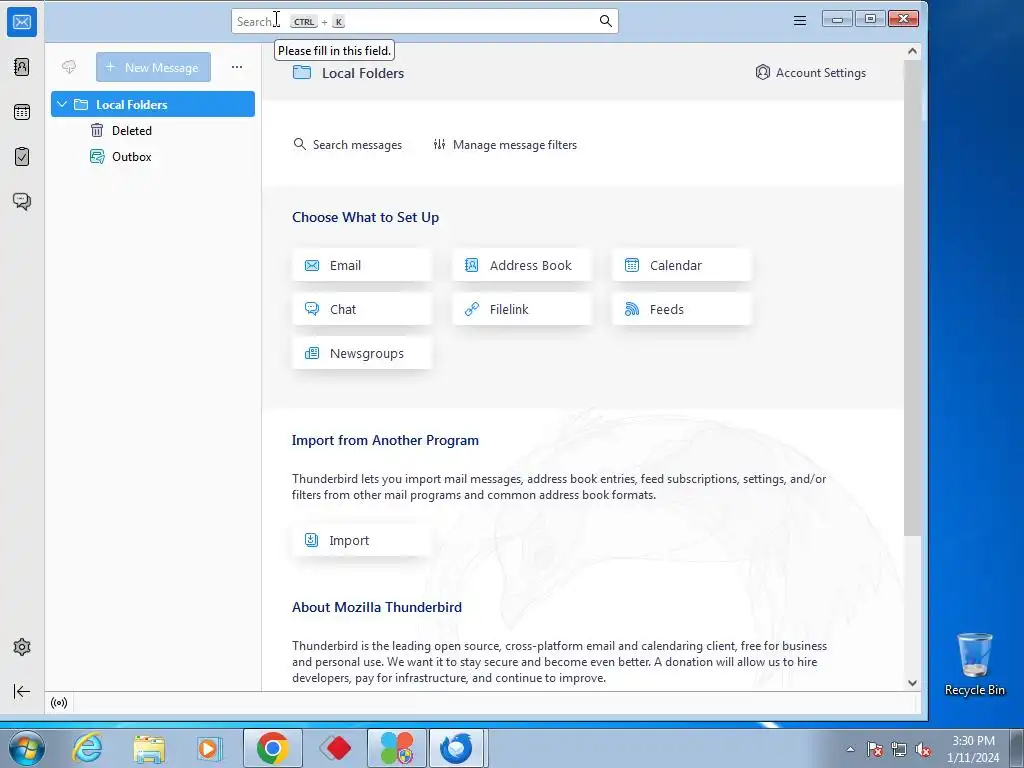The image size is (1024, 768).
Task: Set up a Calendar
Action: point(682,265)
